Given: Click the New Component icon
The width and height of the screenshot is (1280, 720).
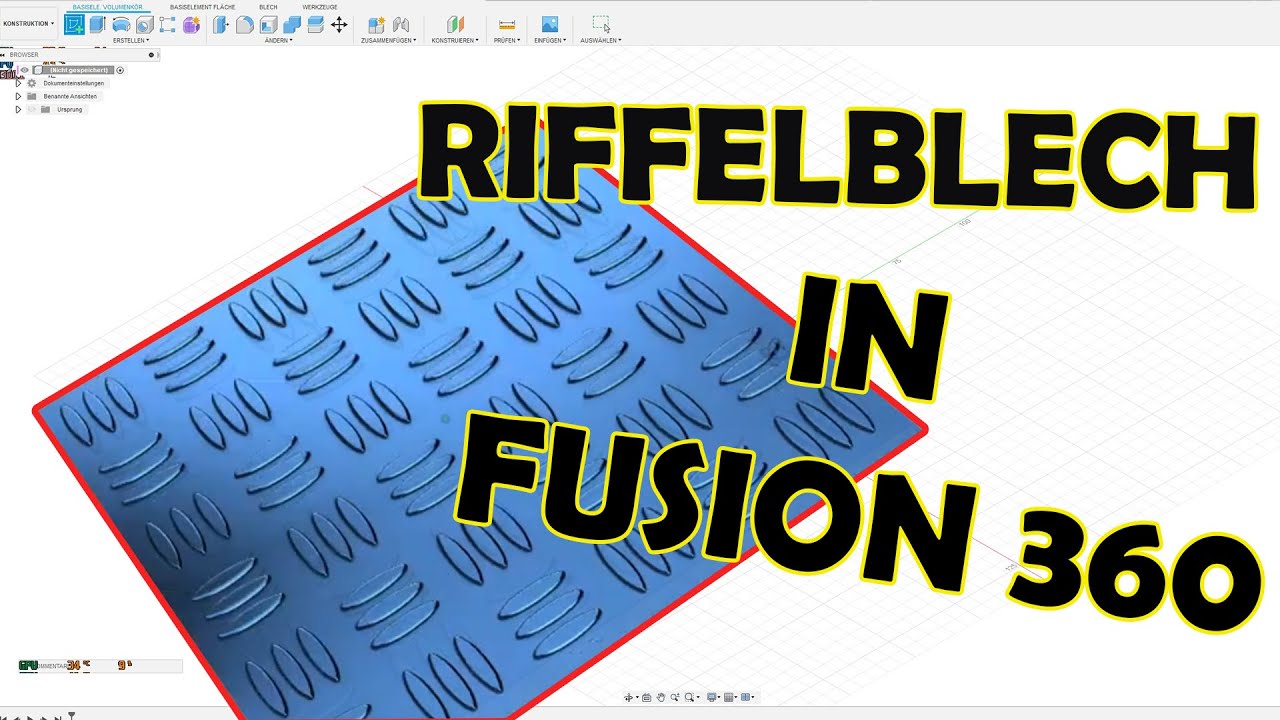Looking at the screenshot, I should click(x=377, y=24).
